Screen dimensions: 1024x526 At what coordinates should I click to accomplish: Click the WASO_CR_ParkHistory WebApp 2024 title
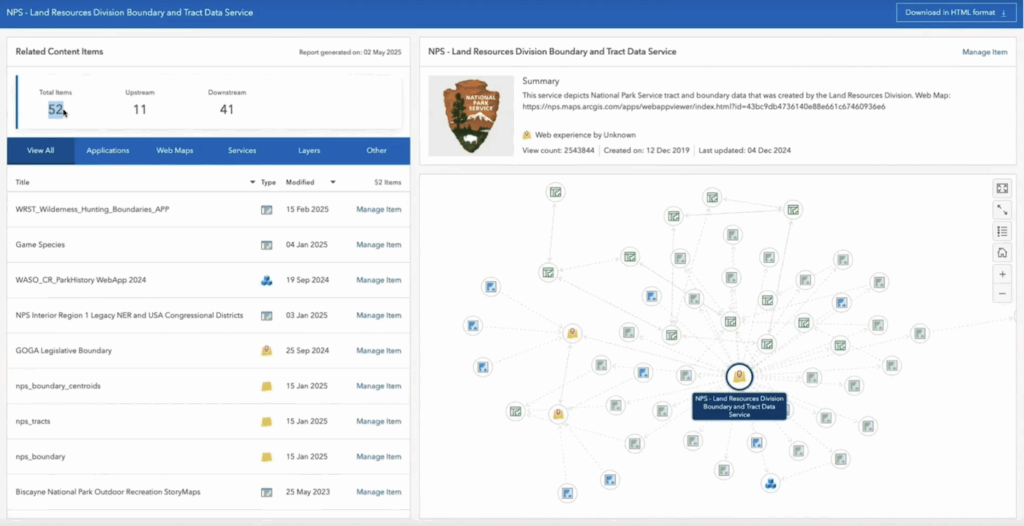tap(81, 280)
